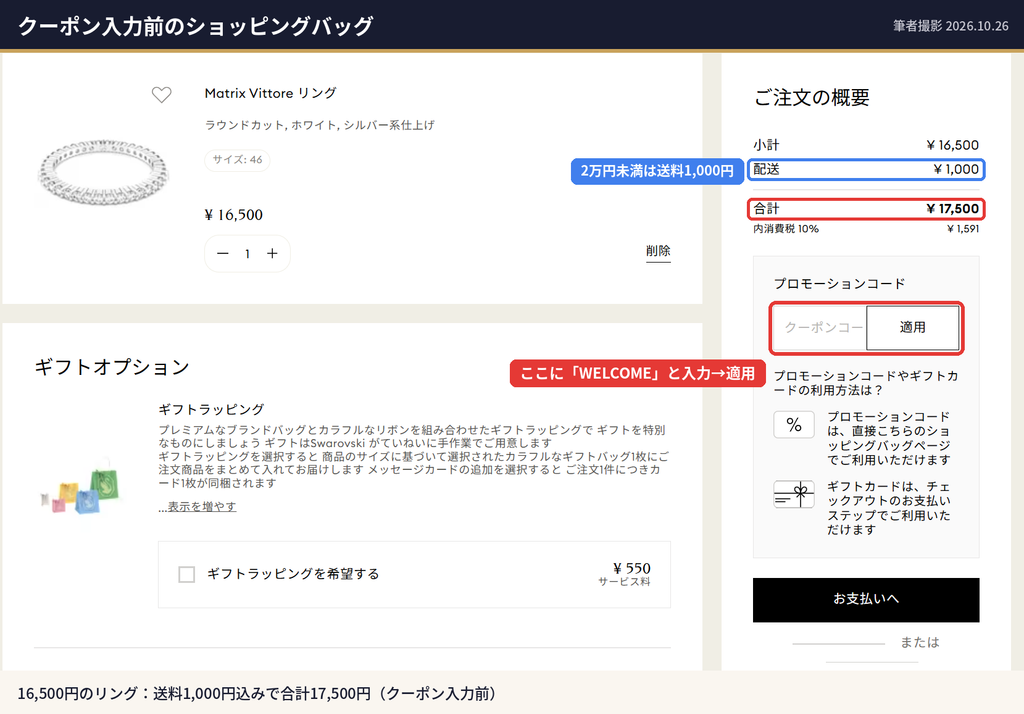
Task: Click the 小計 subtotal row
Action: [866, 145]
